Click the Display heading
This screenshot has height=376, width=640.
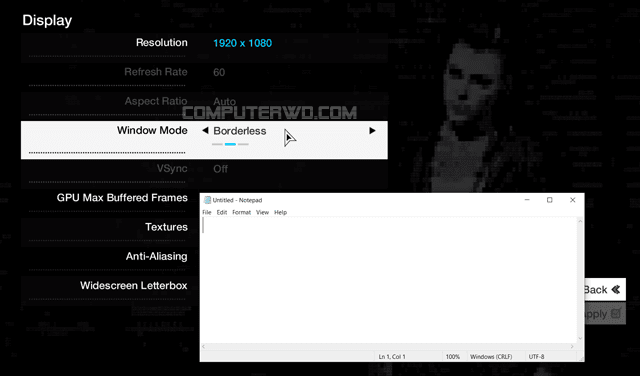[x=47, y=20]
